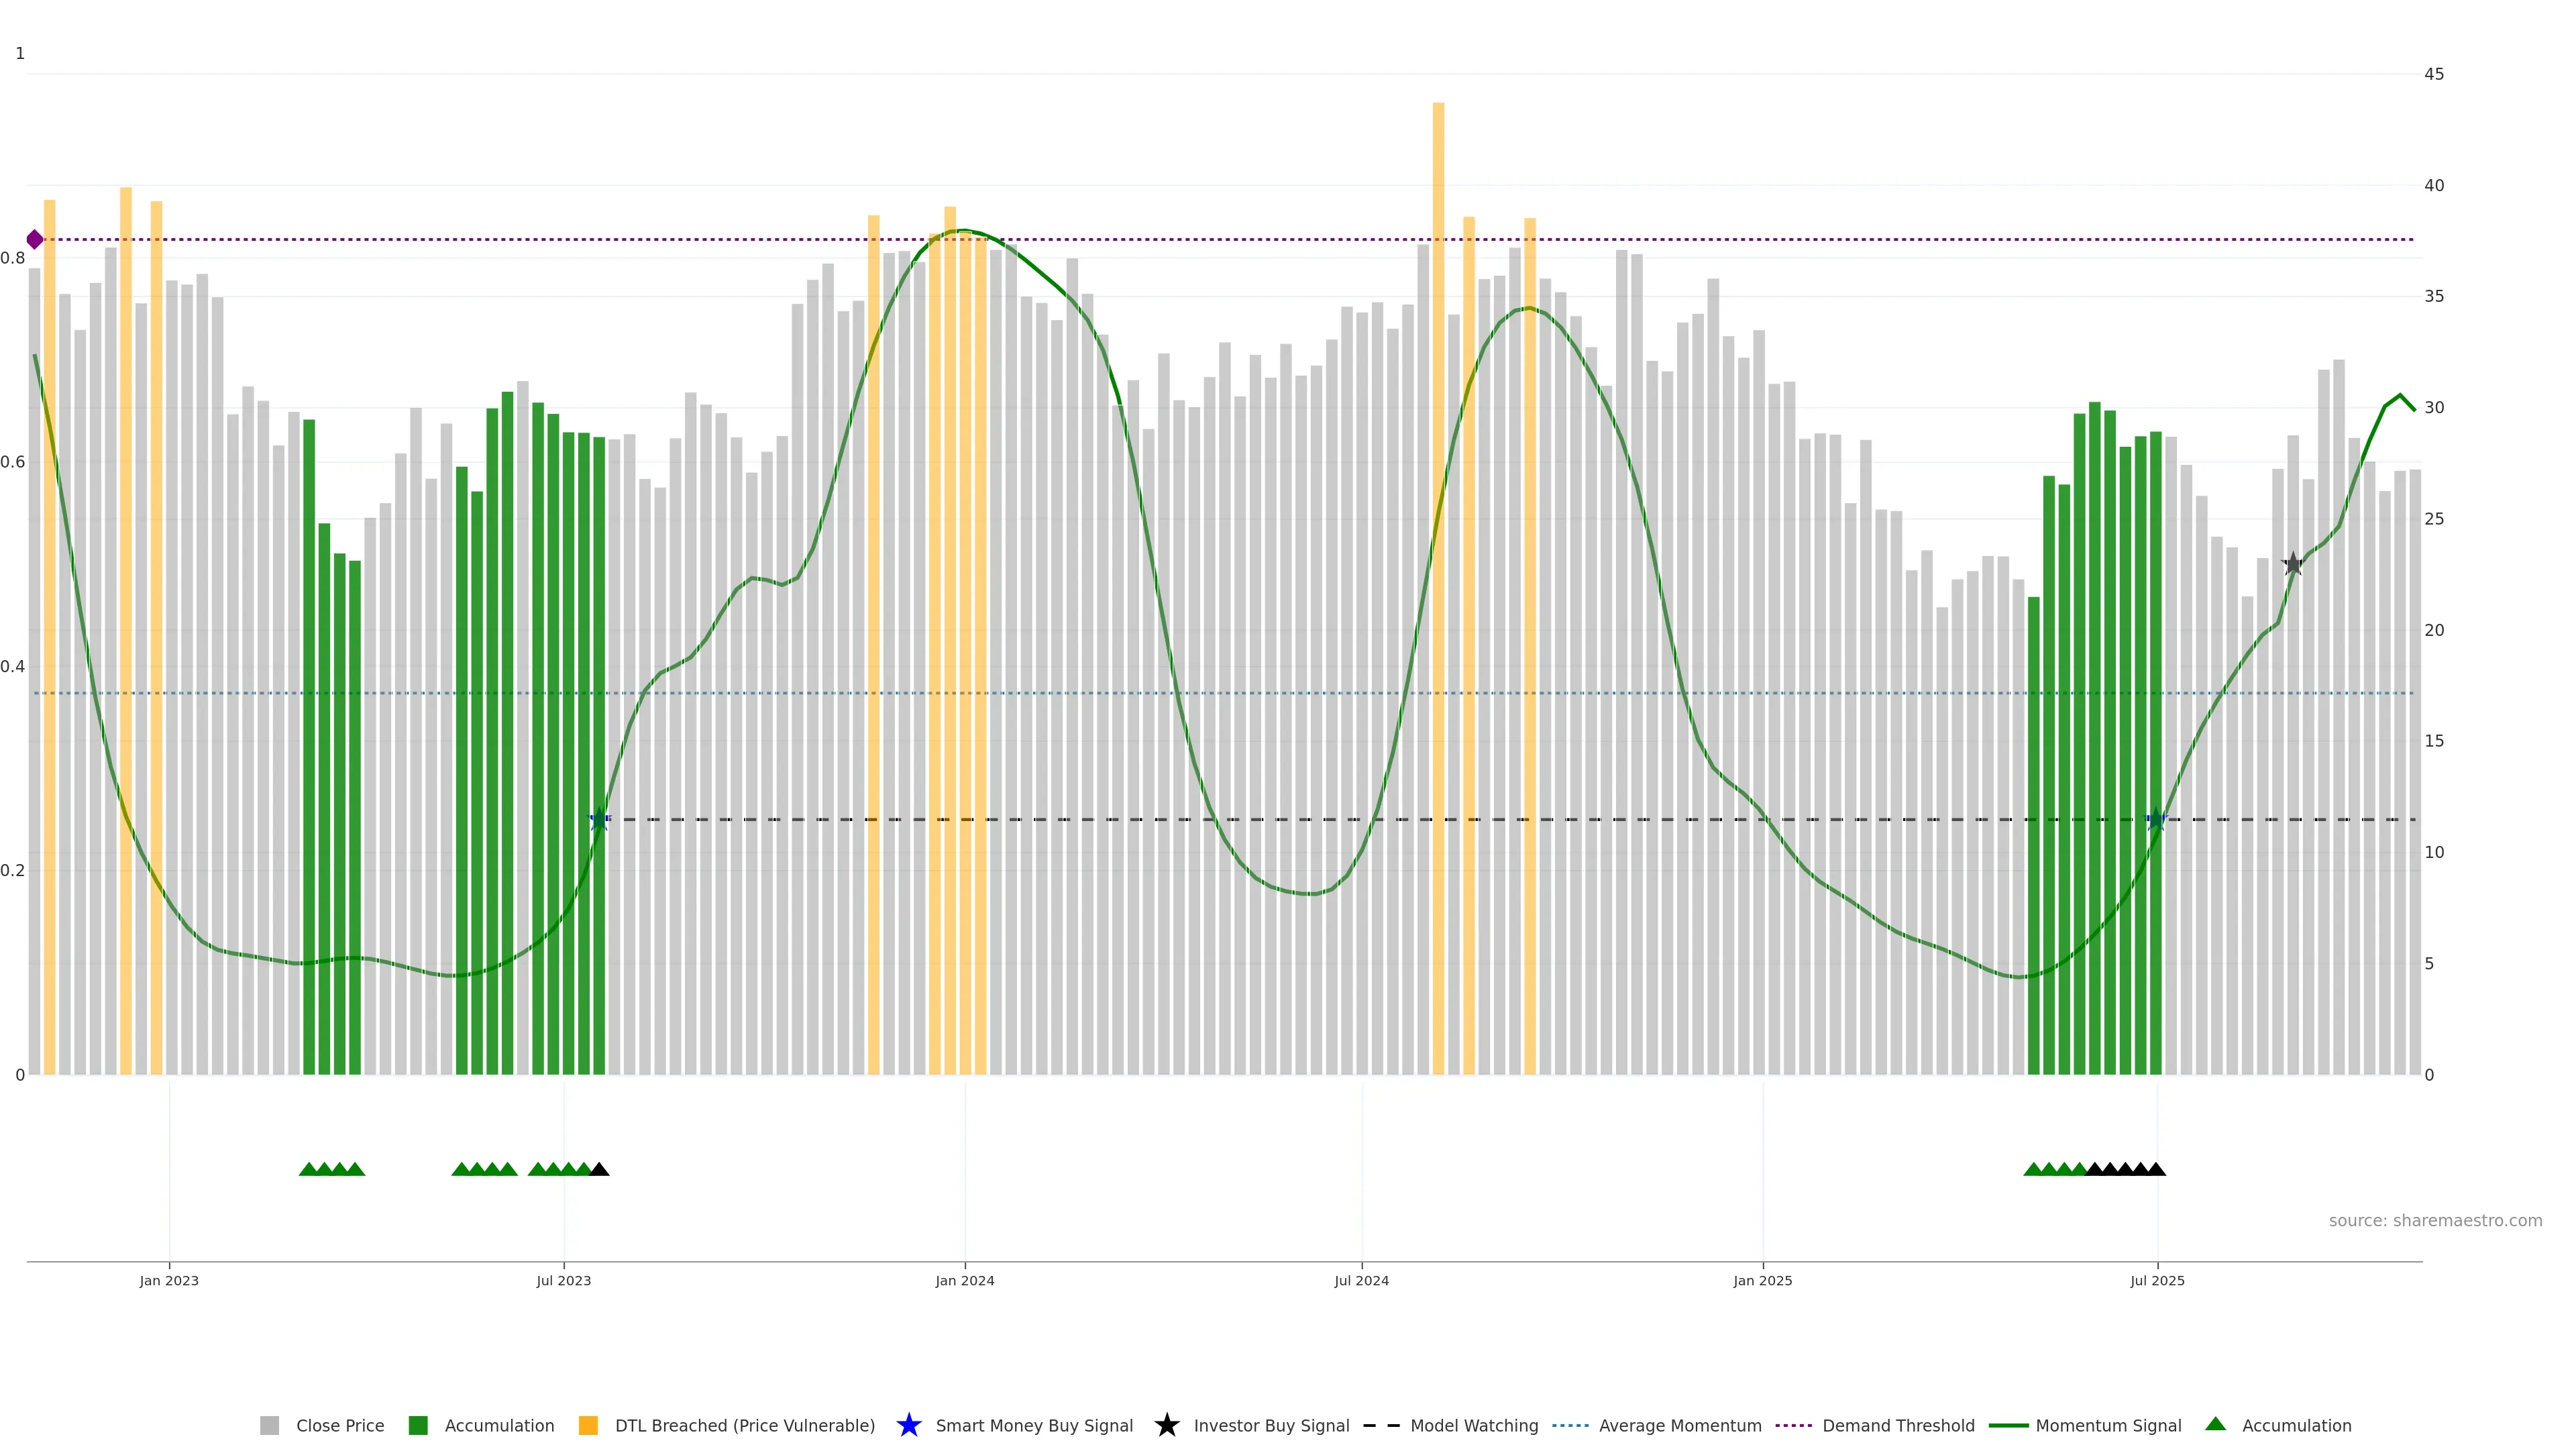Hide the Average Momentum series via the legend

[1679, 1425]
